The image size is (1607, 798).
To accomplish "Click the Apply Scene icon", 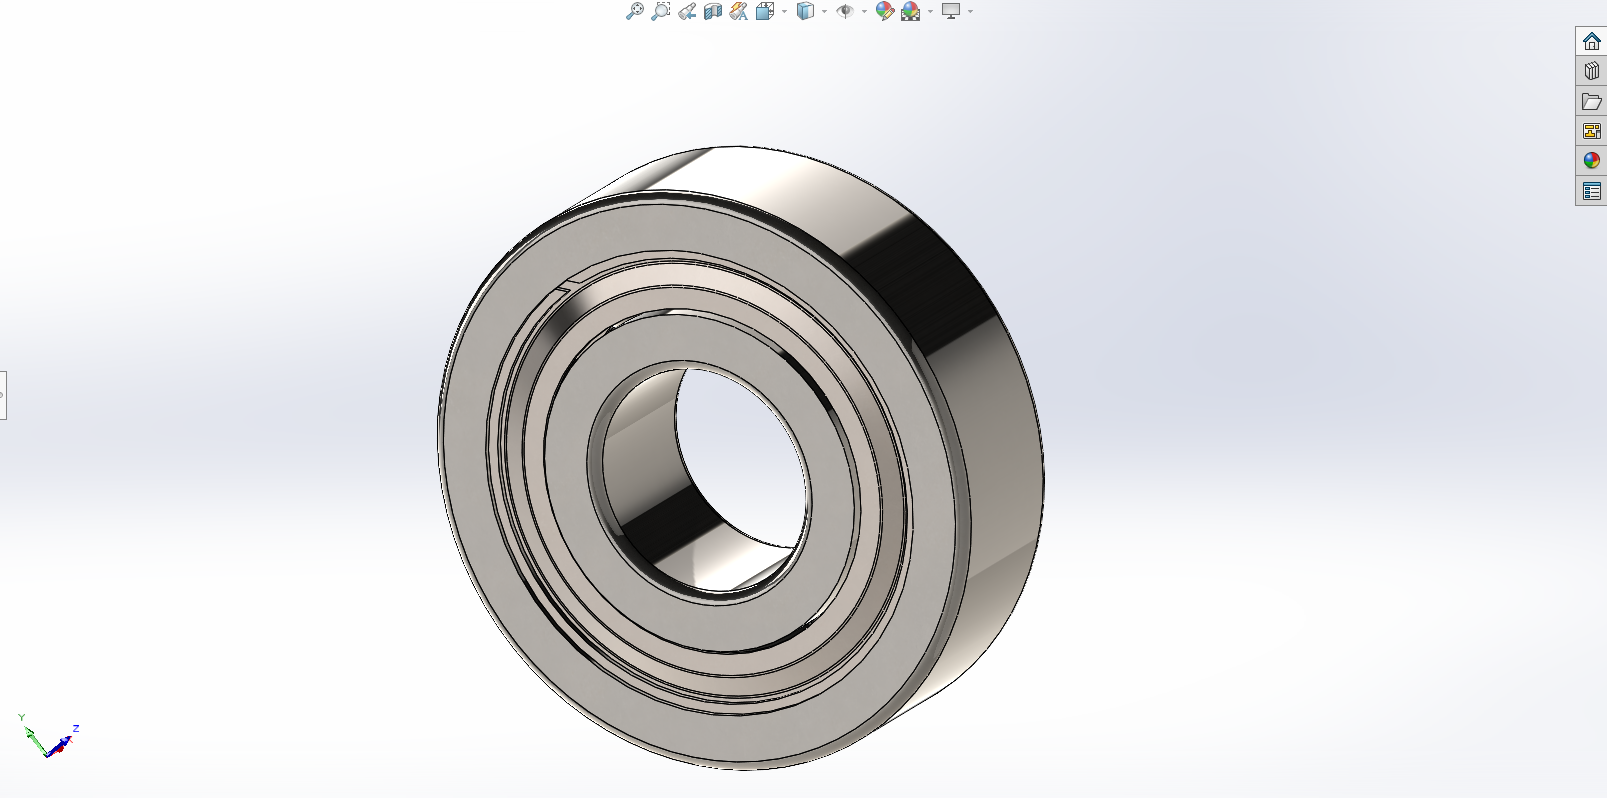I will pyautogui.click(x=911, y=11).
